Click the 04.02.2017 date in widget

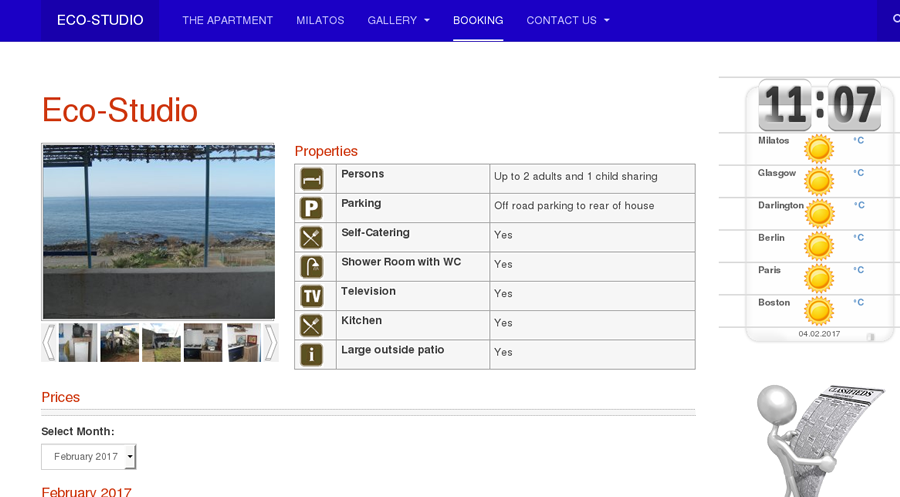tap(819, 334)
